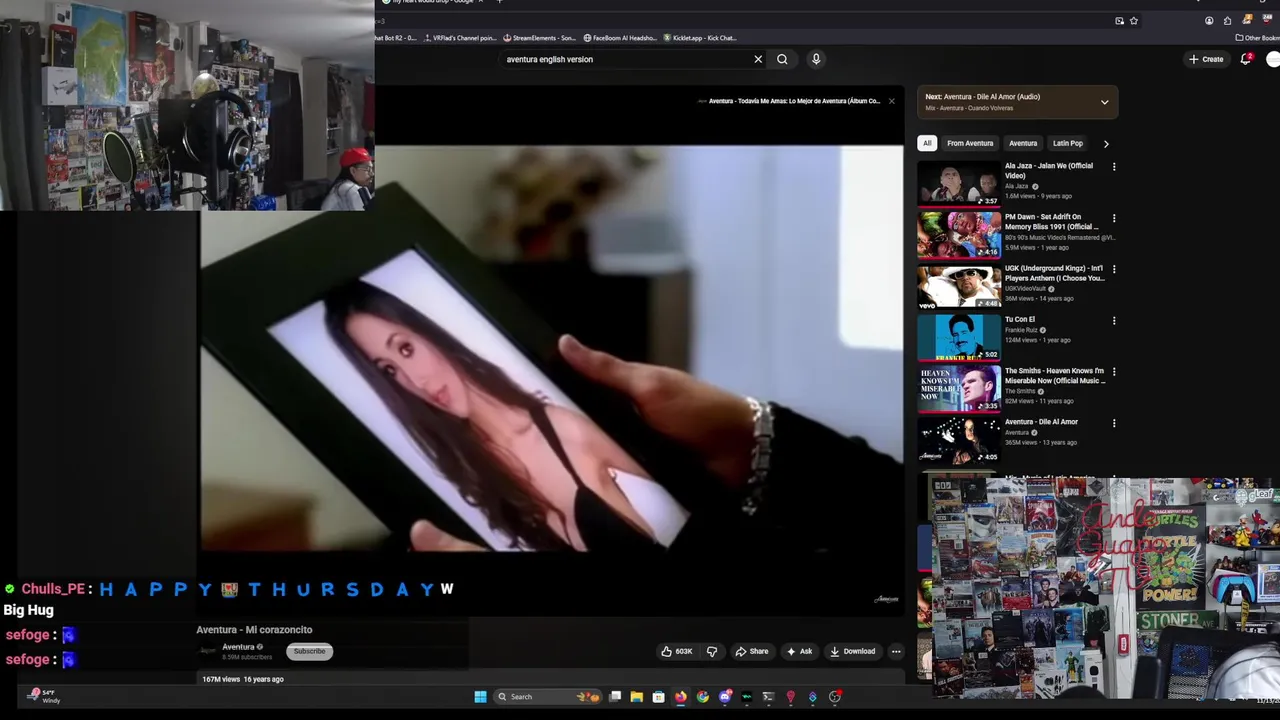Image resolution: width=1280 pixels, height=720 pixels.
Task: Open Firefox from the taskbar
Action: 681,697
